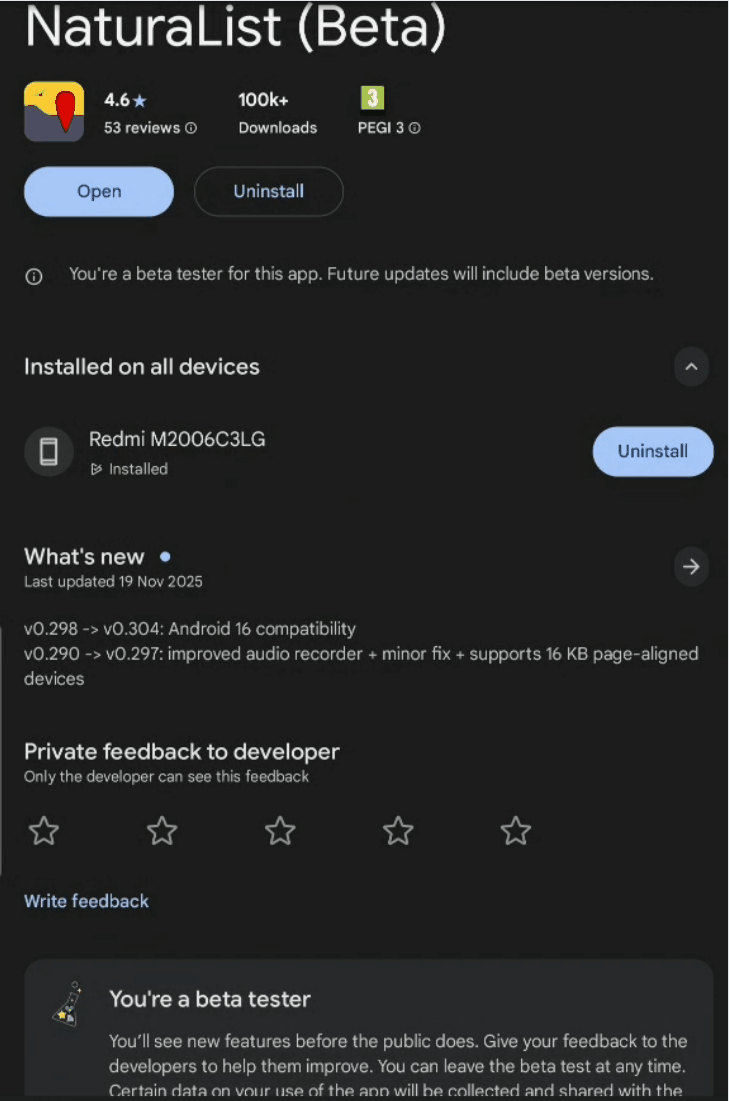
Task: Rate five stars in private feedback
Action: click(516, 830)
